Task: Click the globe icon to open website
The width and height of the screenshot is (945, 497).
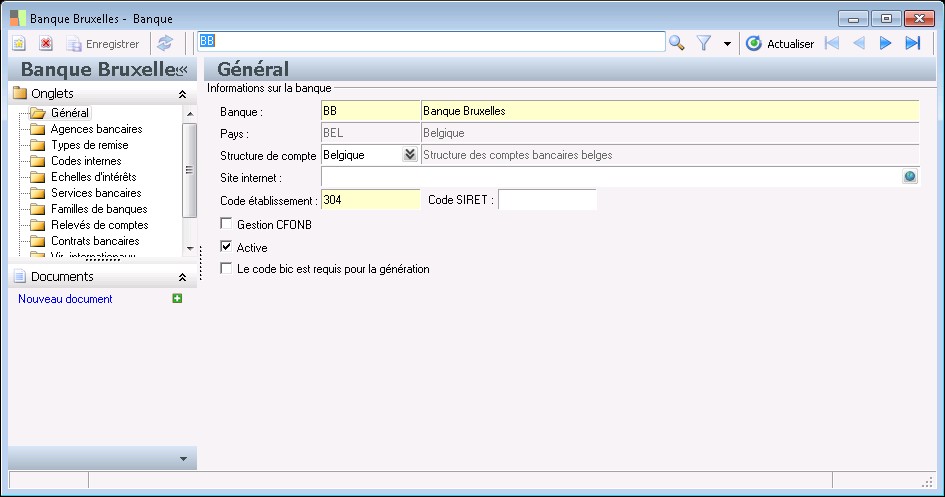Action: pyautogui.click(x=910, y=176)
